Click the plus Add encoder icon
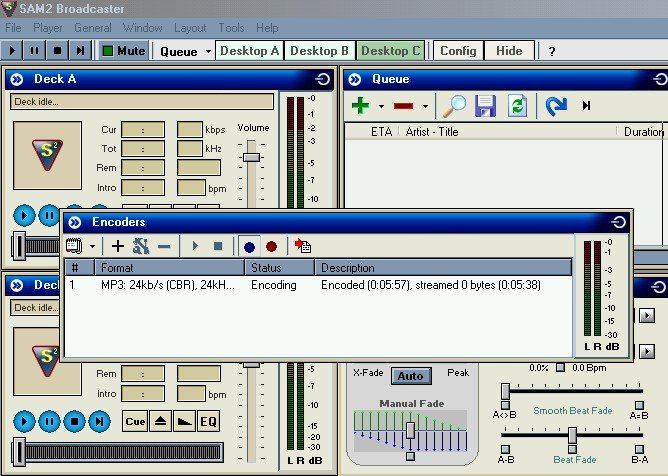 [x=118, y=246]
